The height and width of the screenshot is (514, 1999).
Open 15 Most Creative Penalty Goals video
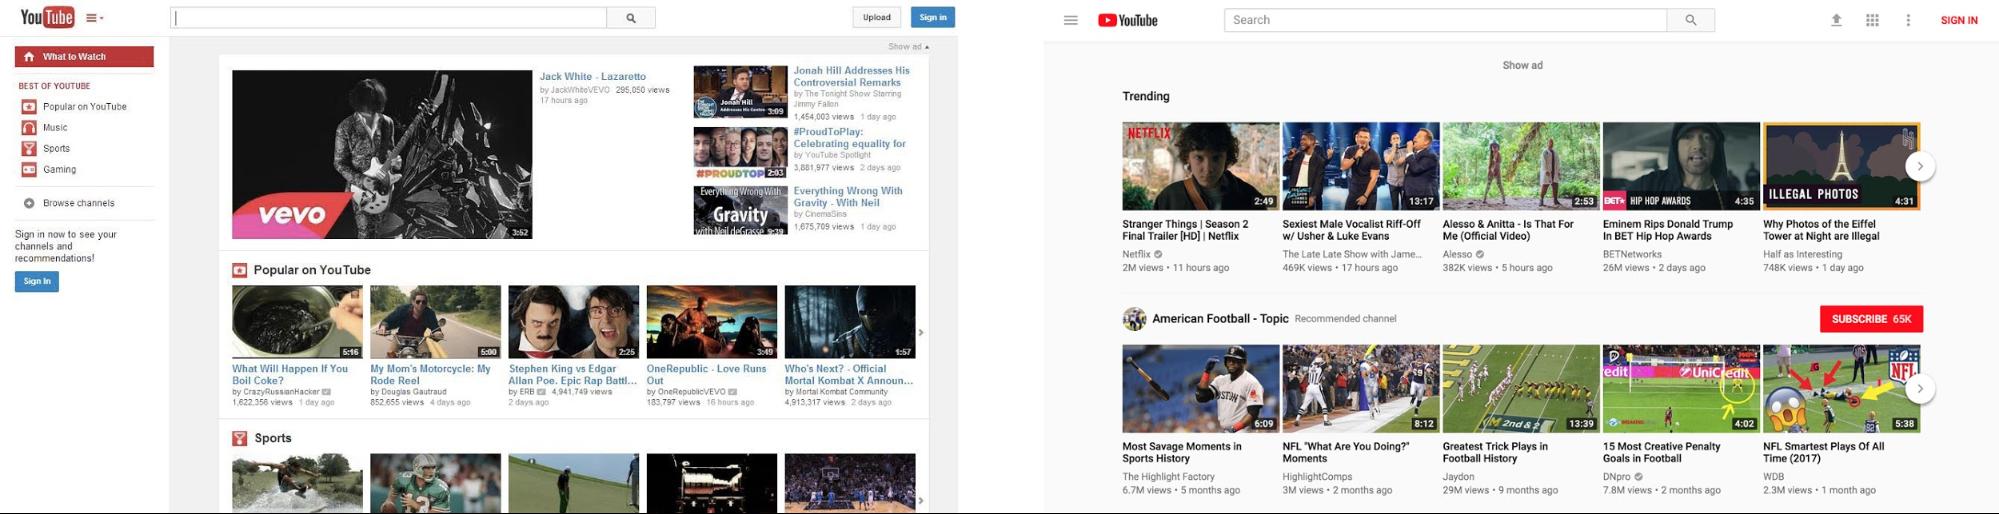pyautogui.click(x=1681, y=389)
